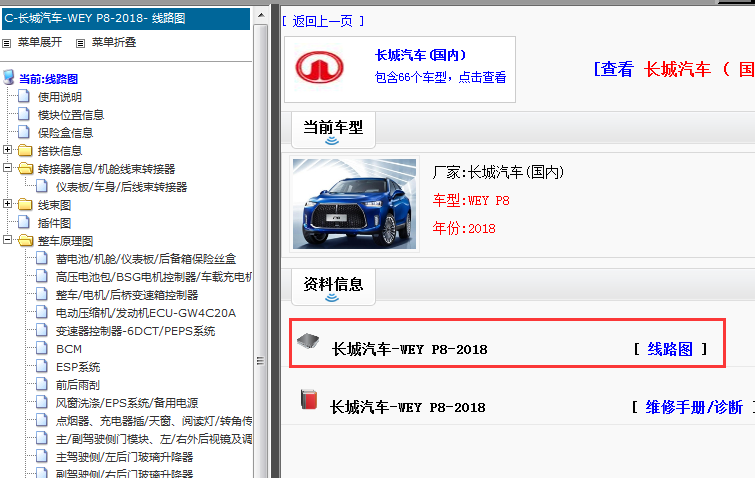Expand the 搭铁信息 tree node
Image resolution: width=755 pixels, height=478 pixels.
(x=7, y=150)
